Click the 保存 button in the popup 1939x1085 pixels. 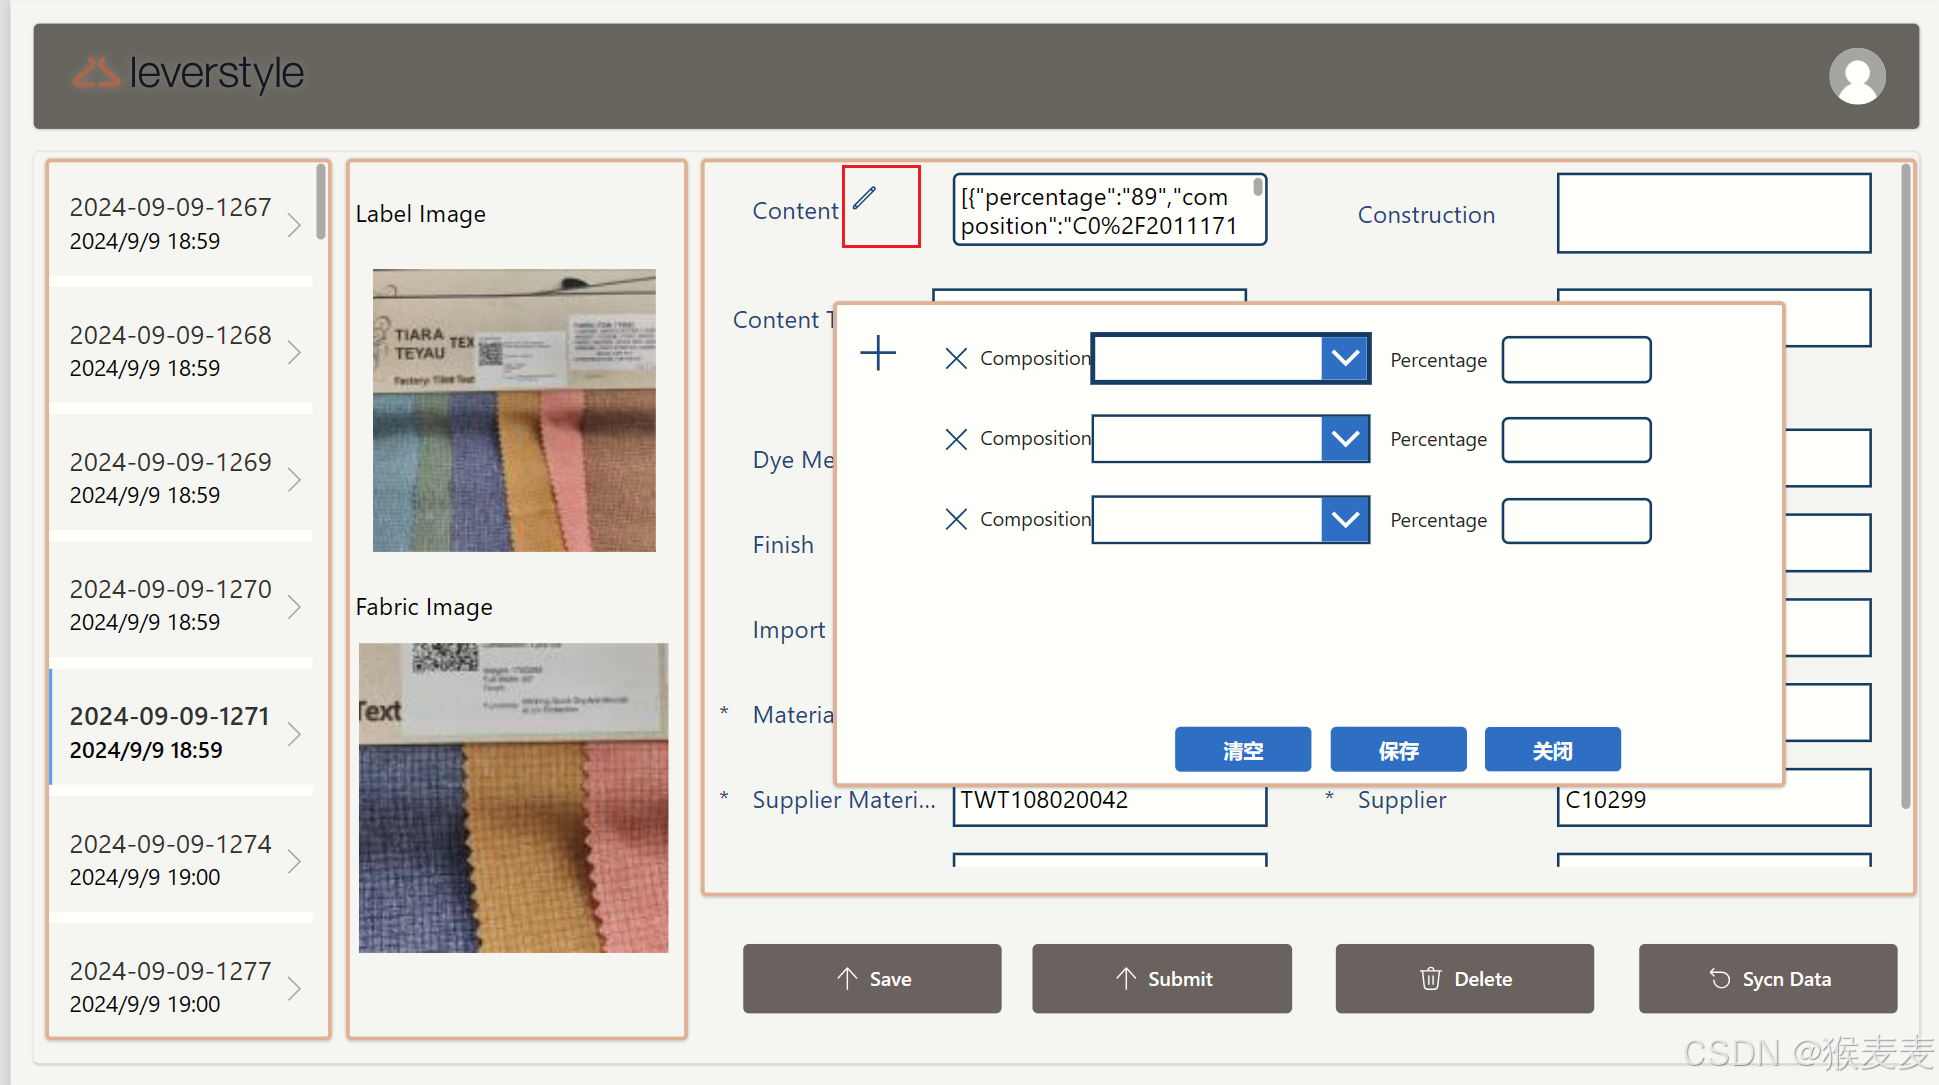(x=1398, y=750)
